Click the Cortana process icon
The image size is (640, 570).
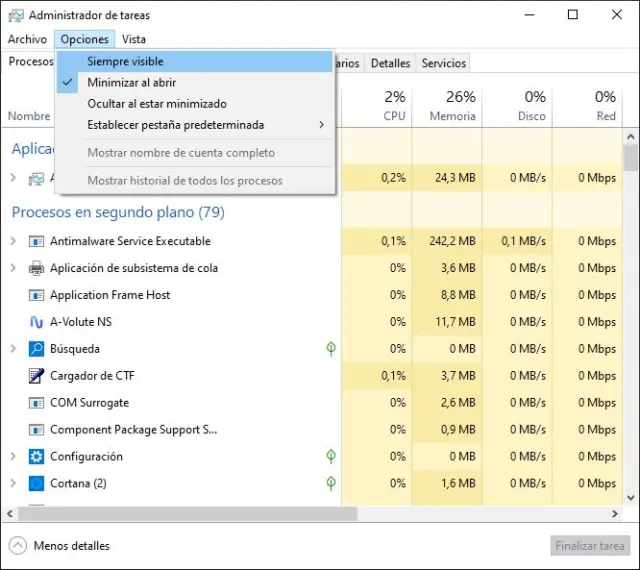(36, 484)
